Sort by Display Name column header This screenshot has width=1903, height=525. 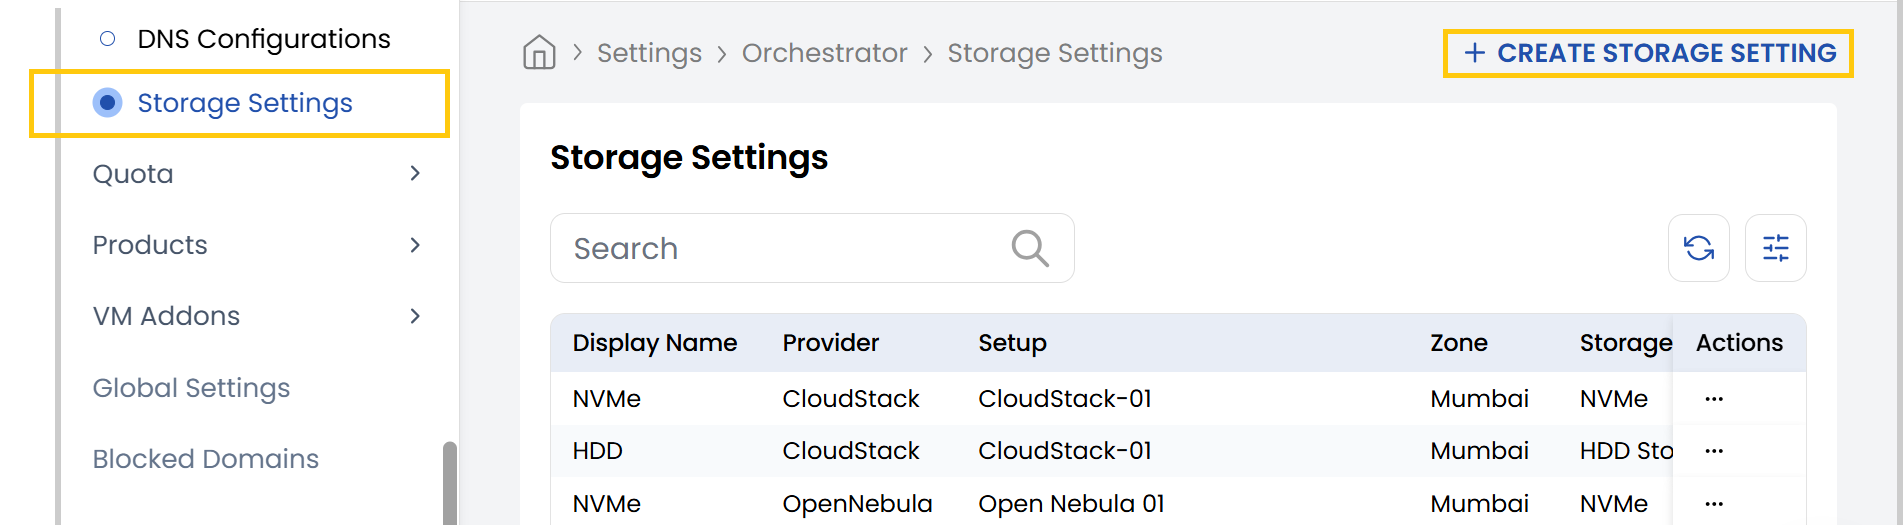[655, 343]
